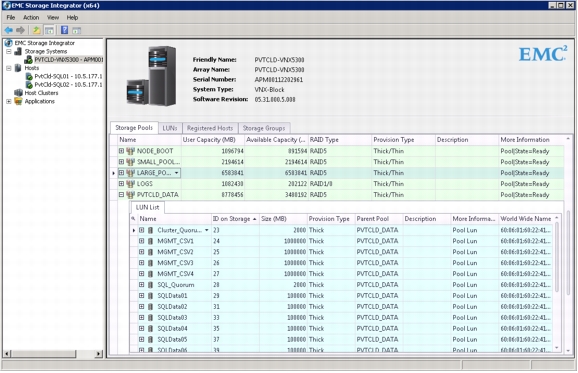Select the PVTCLD-VNX5300 storage system node
The width and height of the screenshot is (578, 373).
tap(69, 60)
